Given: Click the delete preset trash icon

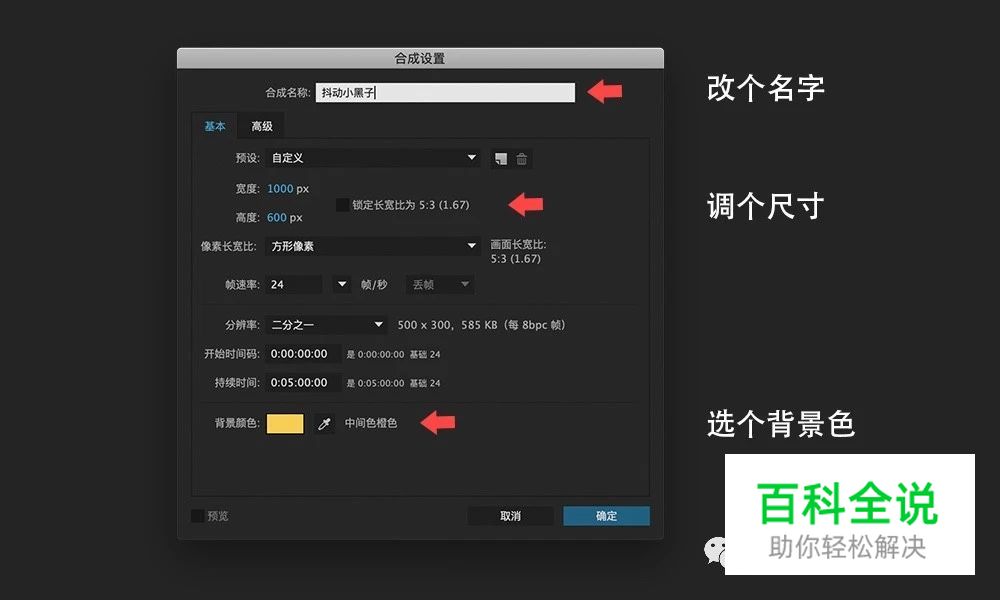Looking at the screenshot, I should tap(522, 158).
